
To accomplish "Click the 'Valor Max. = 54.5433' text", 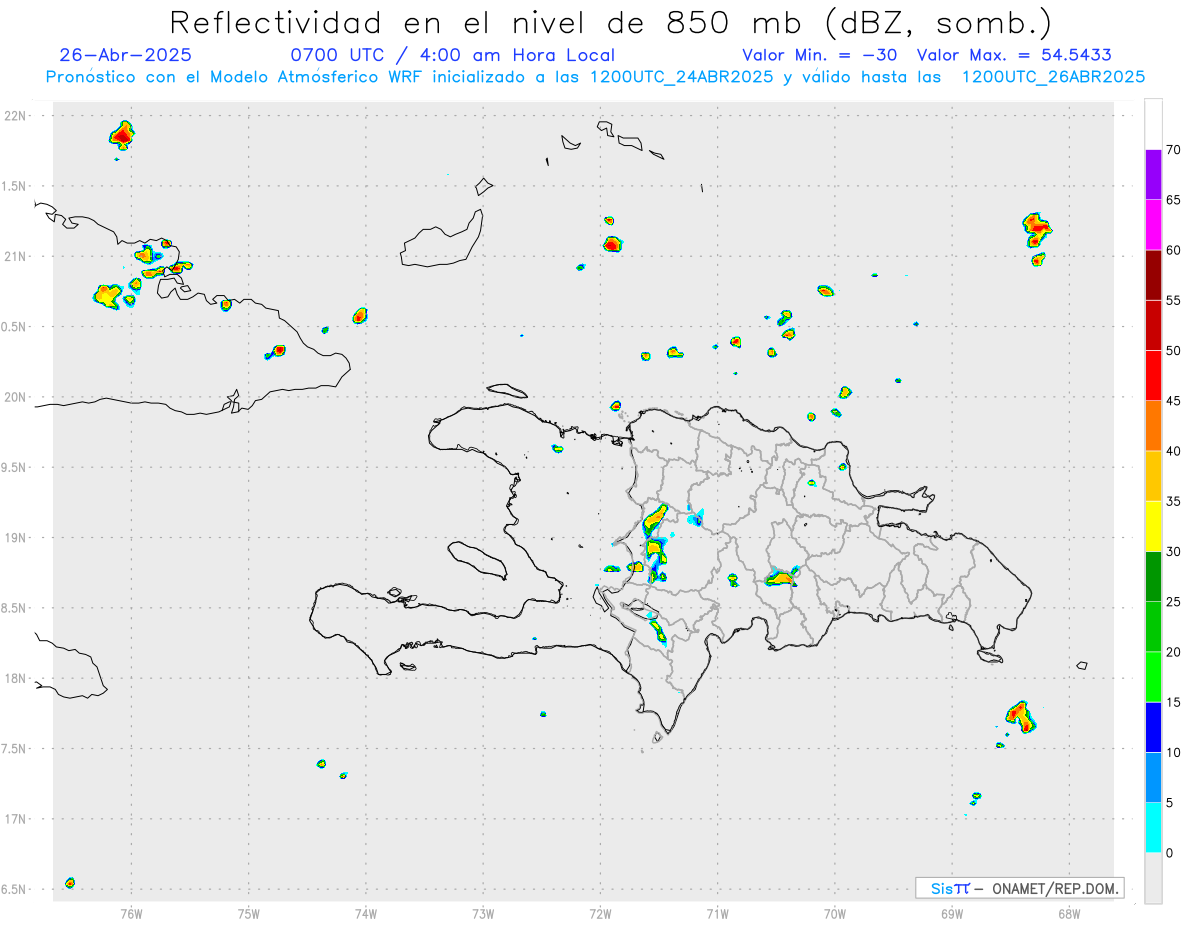I will [x=1014, y=55].
